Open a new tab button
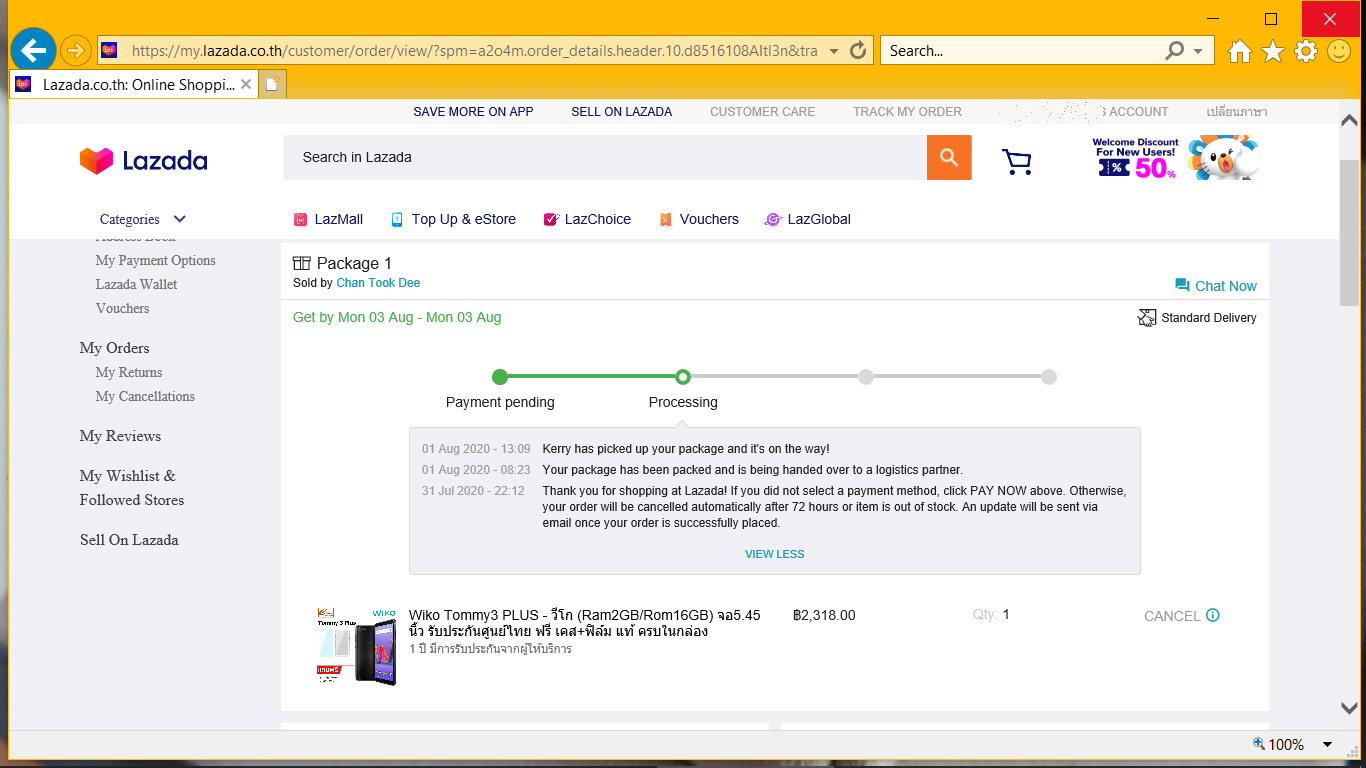Screen dimensions: 1366x768 (x=272, y=84)
